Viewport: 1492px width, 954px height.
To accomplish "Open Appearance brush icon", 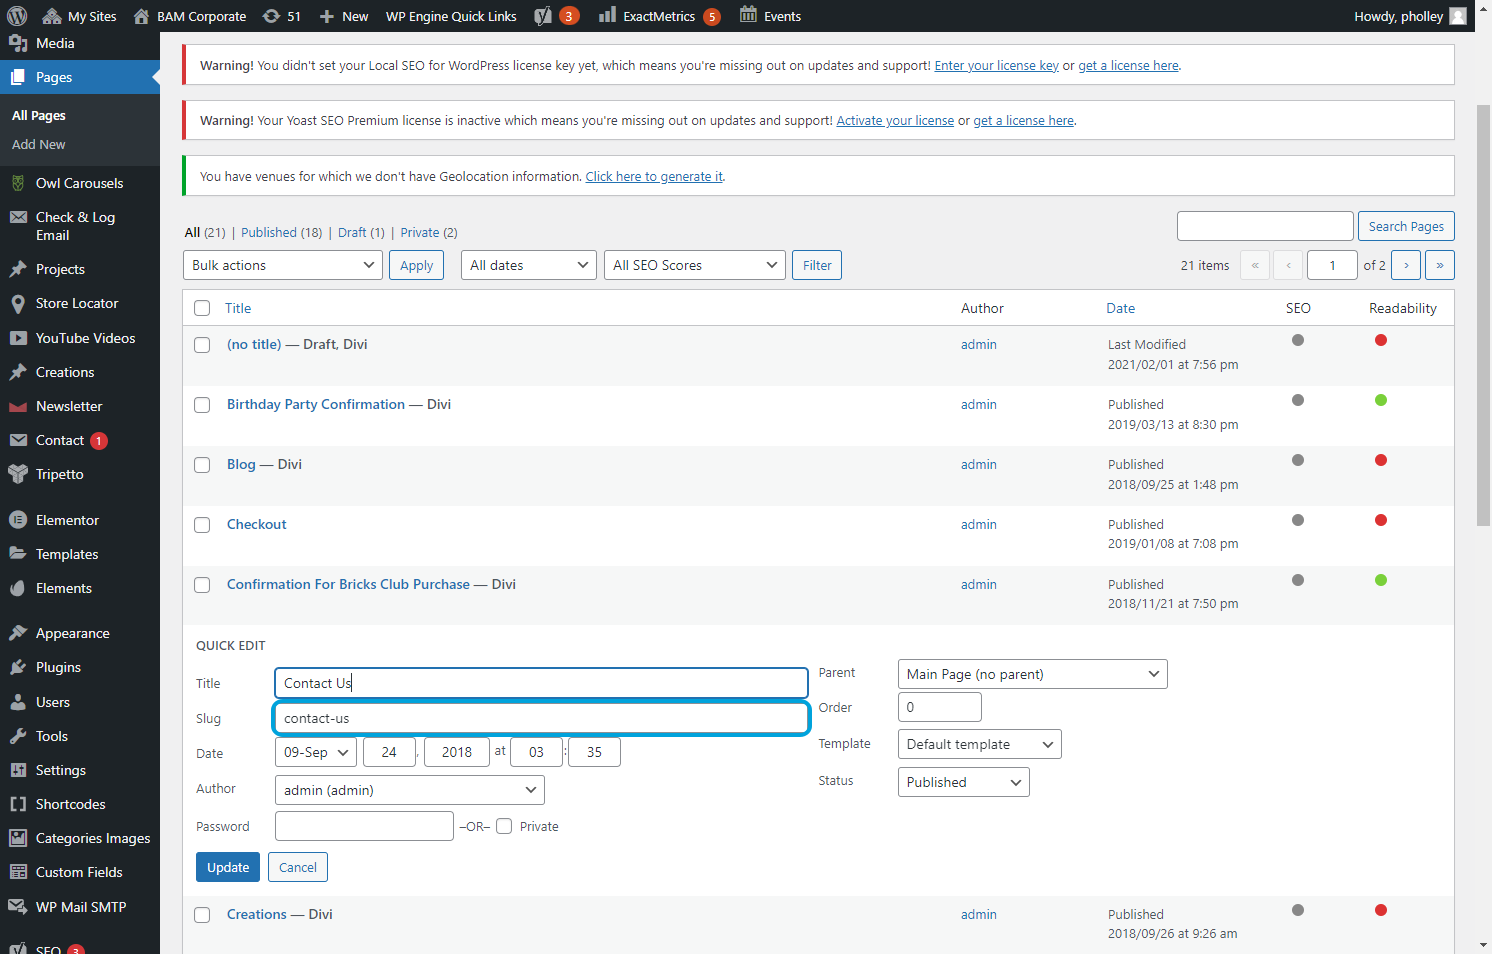I will point(18,633).
